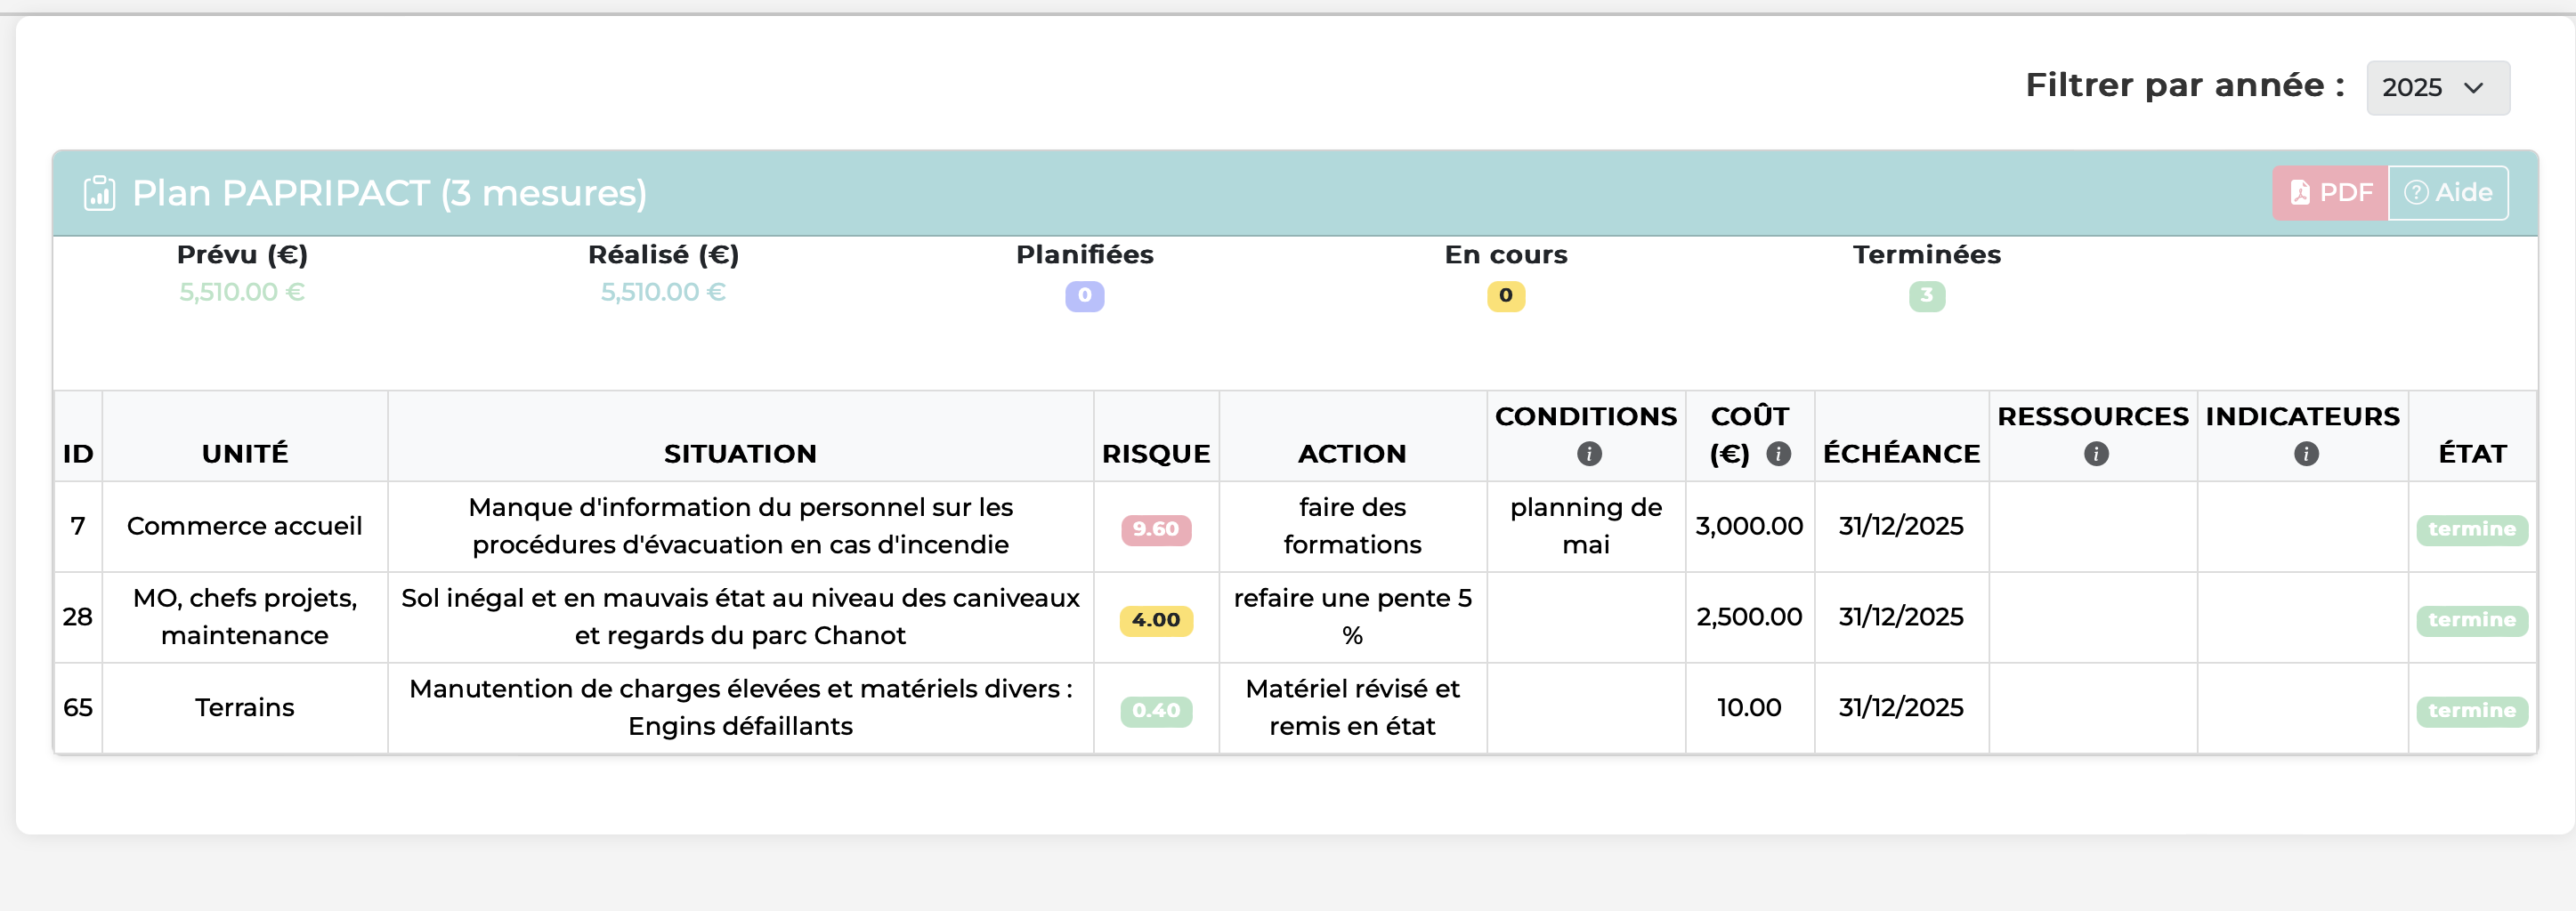Click the Matériel révisé et remis en état cell
The width and height of the screenshot is (2576, 911).
(x=1352, y=708)
